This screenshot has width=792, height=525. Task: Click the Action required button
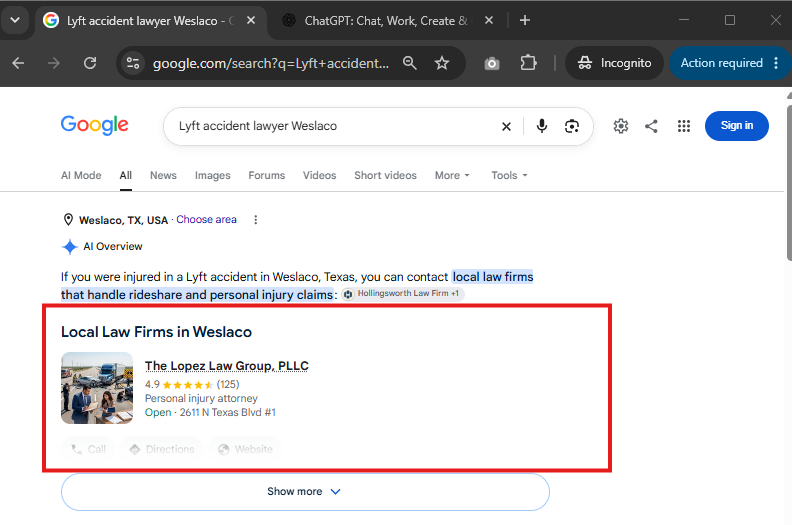(x=721, y=63)
